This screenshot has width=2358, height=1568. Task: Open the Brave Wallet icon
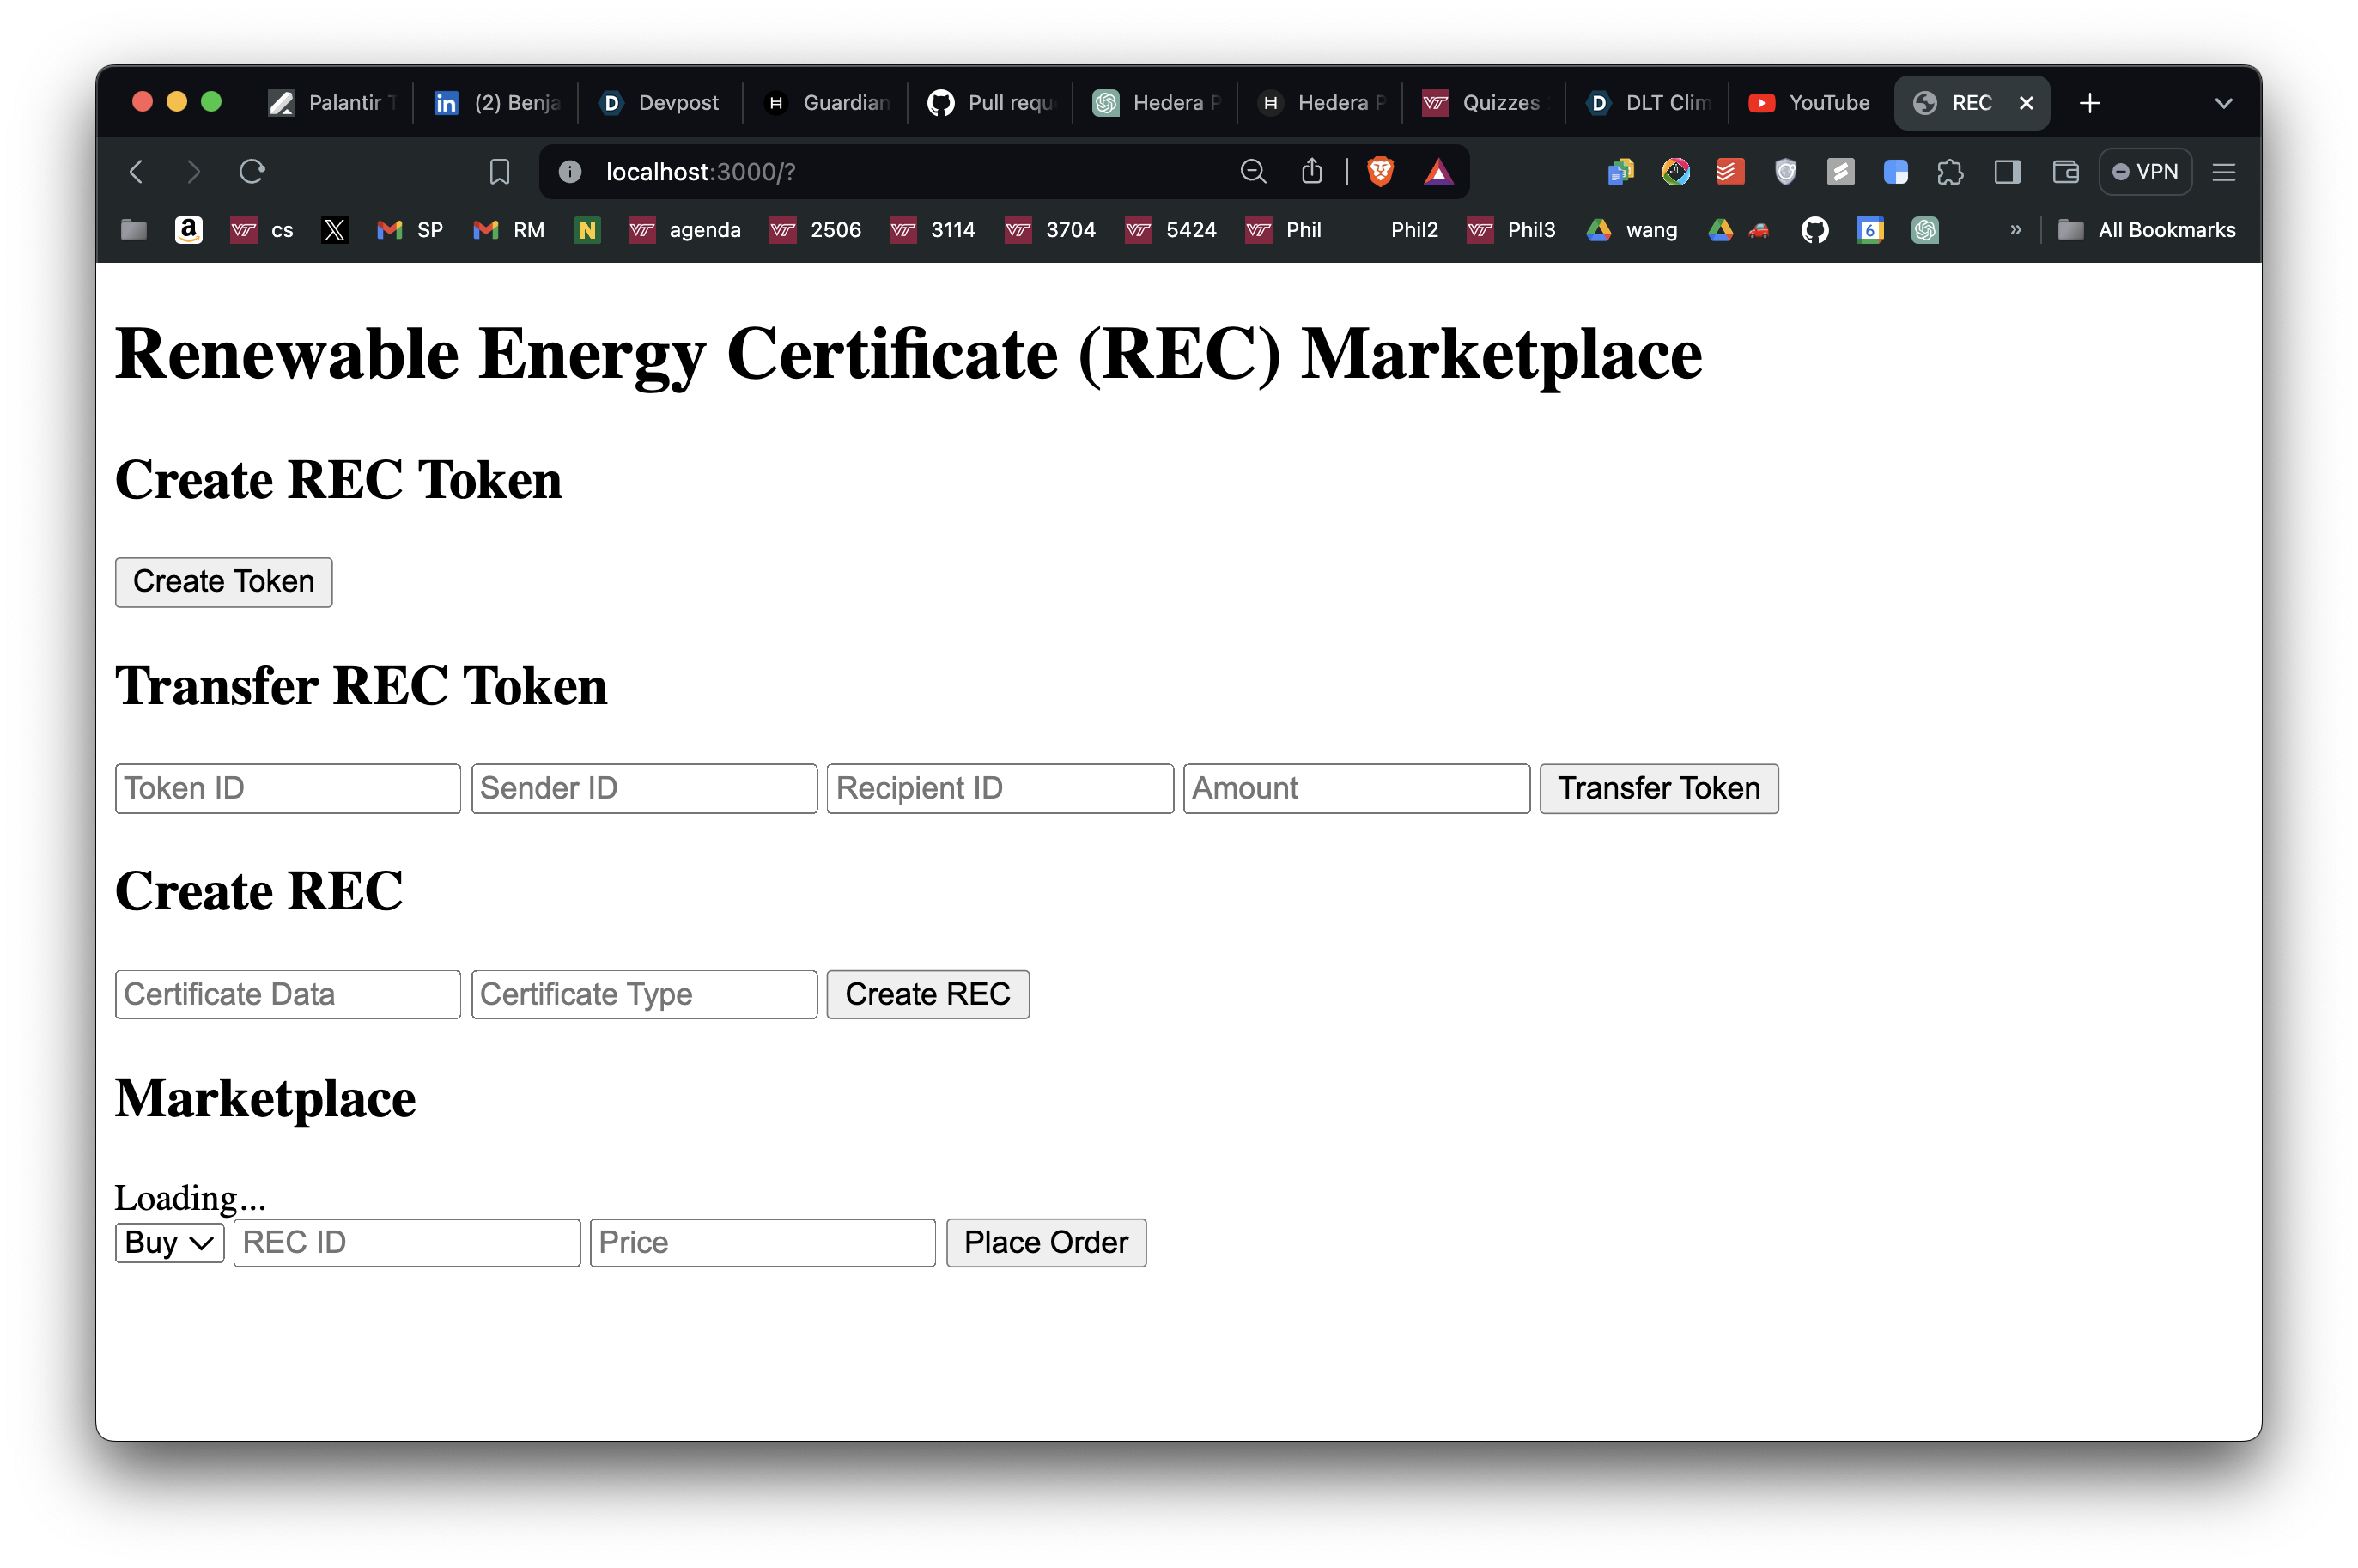point(2064,172)
